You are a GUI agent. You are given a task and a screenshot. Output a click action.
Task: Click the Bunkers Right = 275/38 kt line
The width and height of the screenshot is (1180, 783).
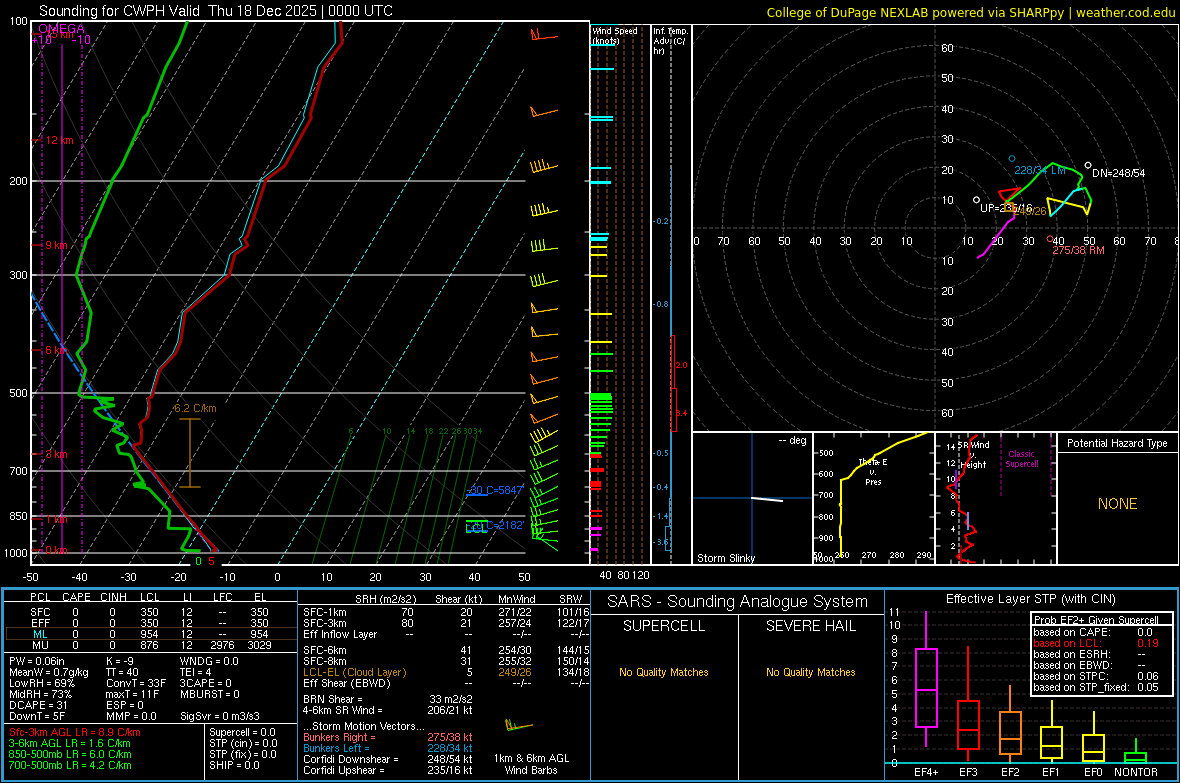pos(388,737)
